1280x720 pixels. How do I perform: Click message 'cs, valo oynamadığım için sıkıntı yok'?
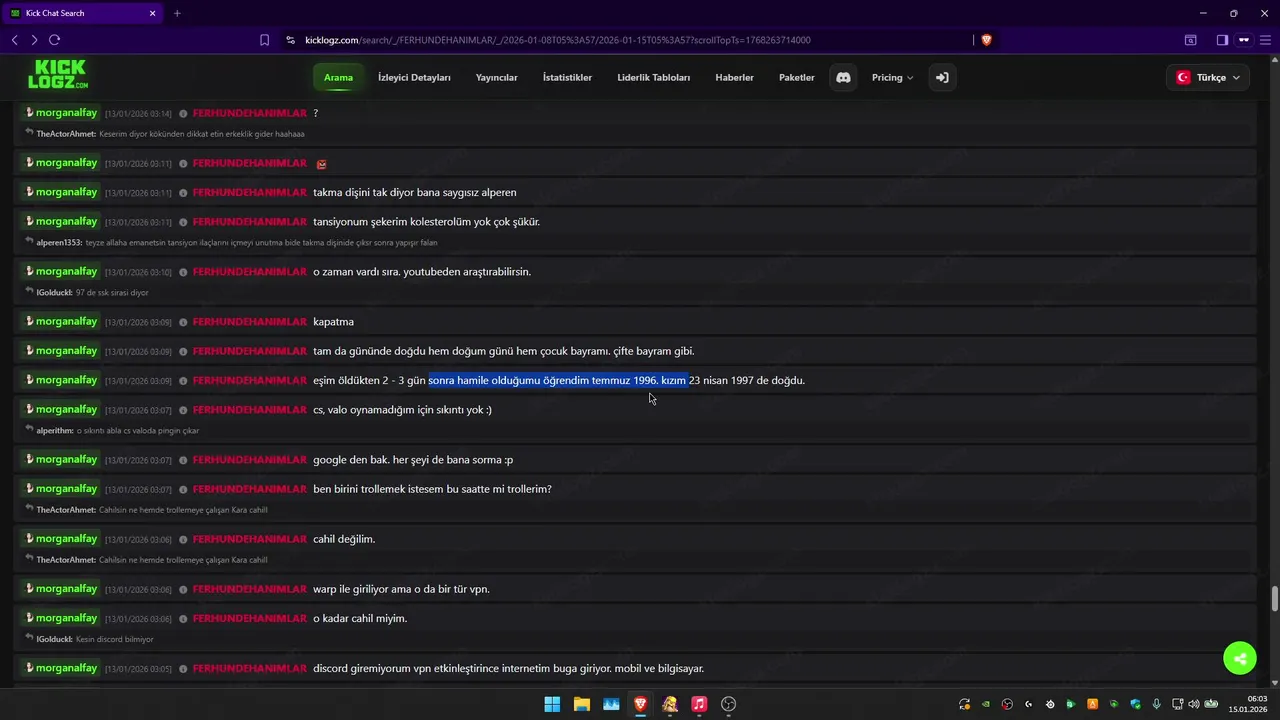coord(402,410)
